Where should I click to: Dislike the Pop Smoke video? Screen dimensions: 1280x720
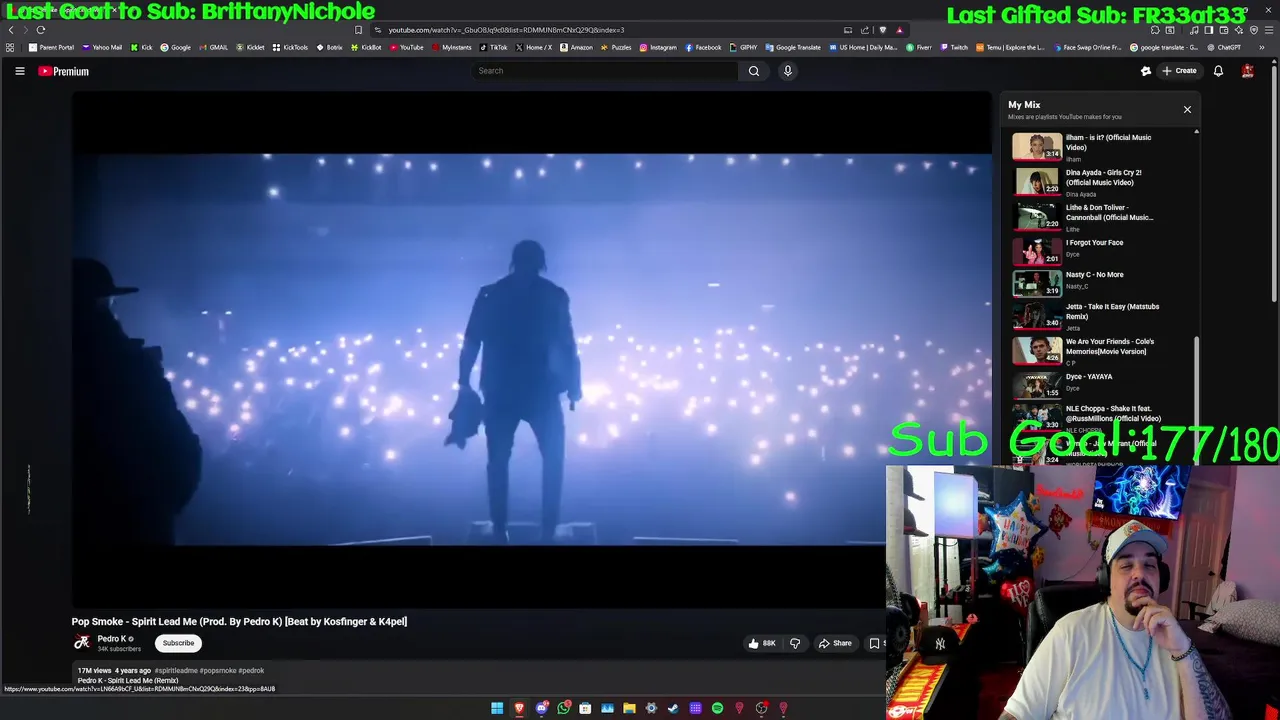pos(796,643)
